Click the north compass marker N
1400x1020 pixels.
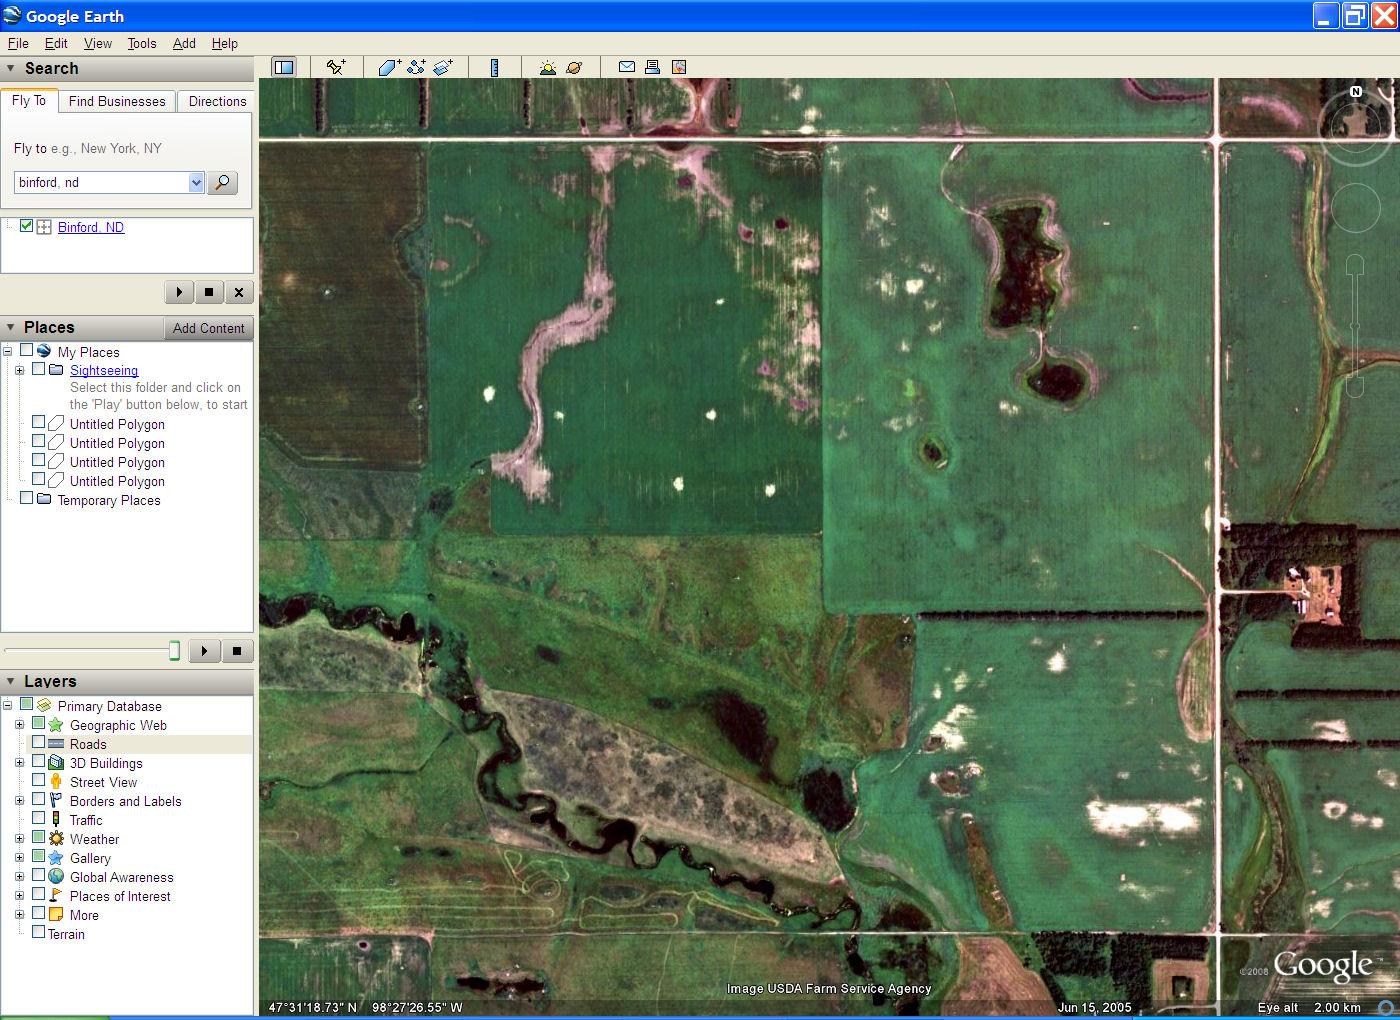click(x=1356, y=91)
